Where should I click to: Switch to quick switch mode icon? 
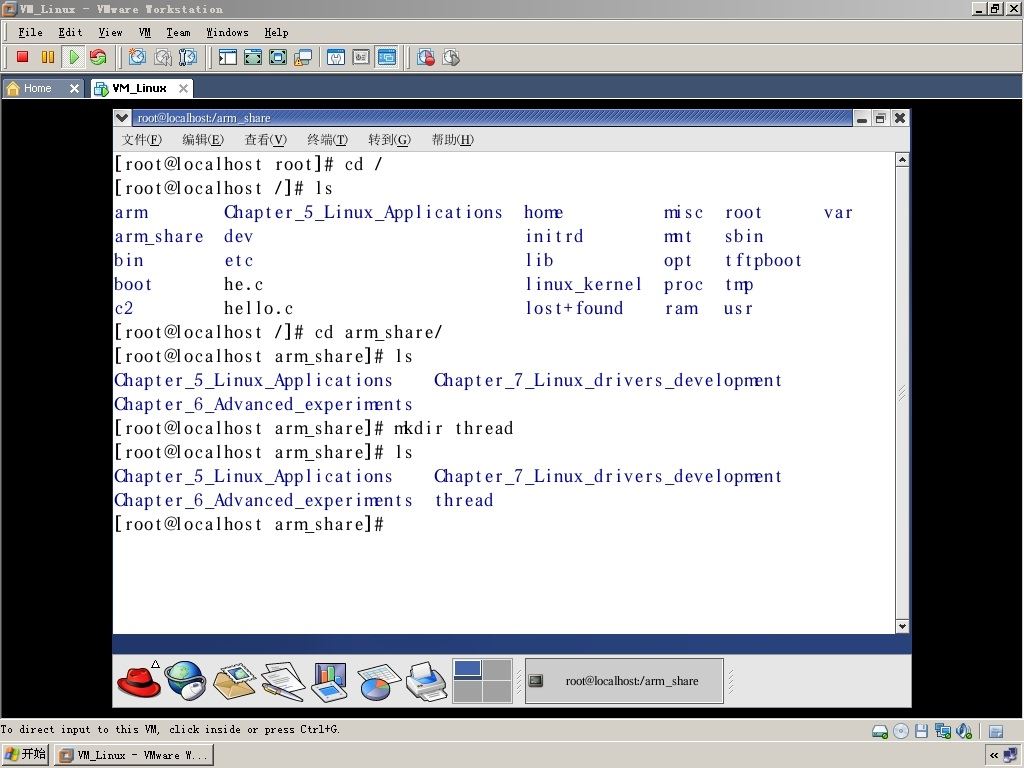click(253, 57)
